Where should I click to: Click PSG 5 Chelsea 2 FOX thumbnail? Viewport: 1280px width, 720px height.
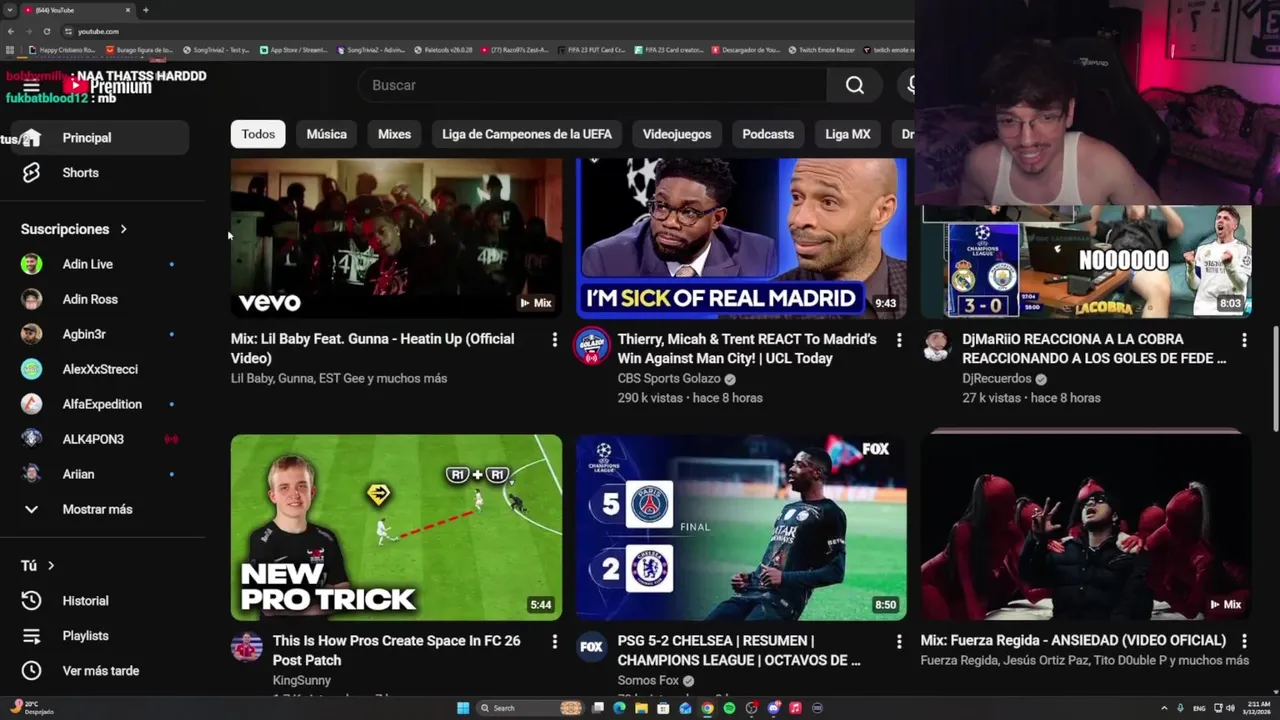[741, 527]
